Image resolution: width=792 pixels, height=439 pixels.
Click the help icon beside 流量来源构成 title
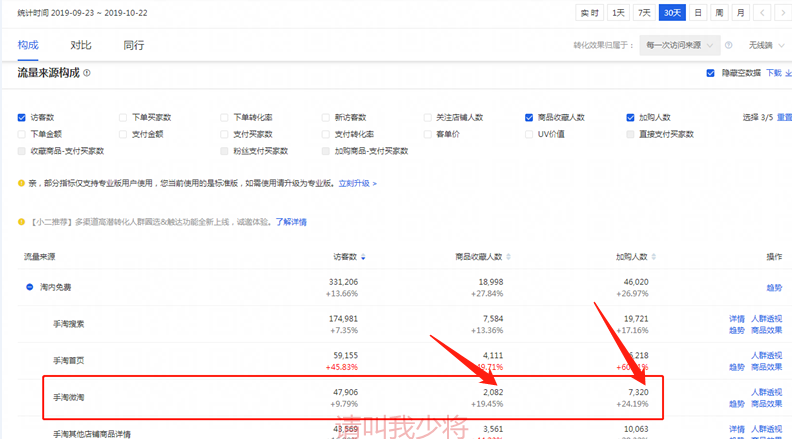(87, 73)
